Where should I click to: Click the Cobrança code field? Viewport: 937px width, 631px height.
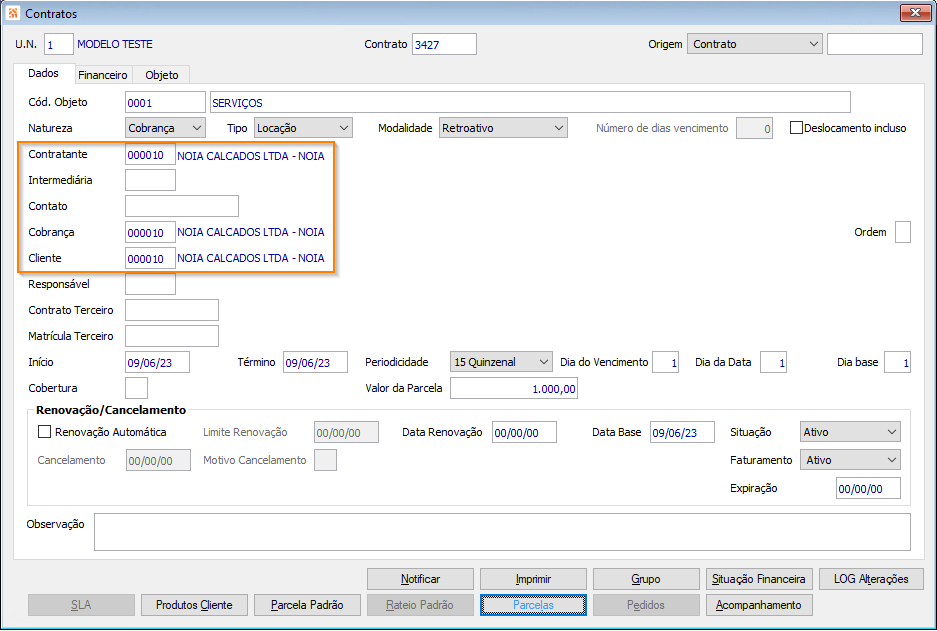[x=150, y=232]
